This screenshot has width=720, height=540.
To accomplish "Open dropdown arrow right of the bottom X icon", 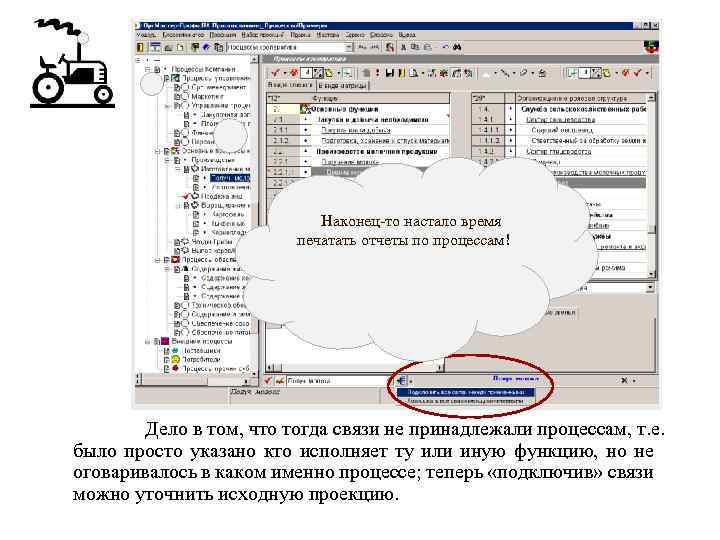I will pos(634,381).
